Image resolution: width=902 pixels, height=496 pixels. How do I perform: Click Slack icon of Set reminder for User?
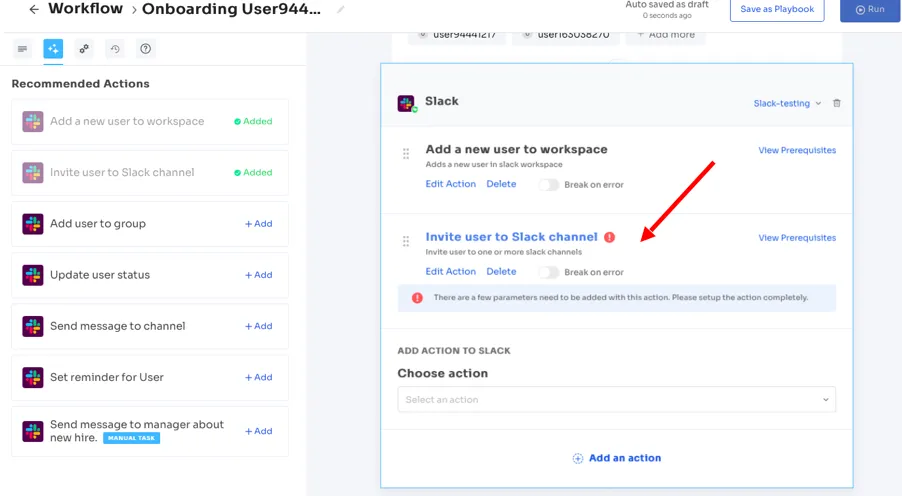click(33, 377)
